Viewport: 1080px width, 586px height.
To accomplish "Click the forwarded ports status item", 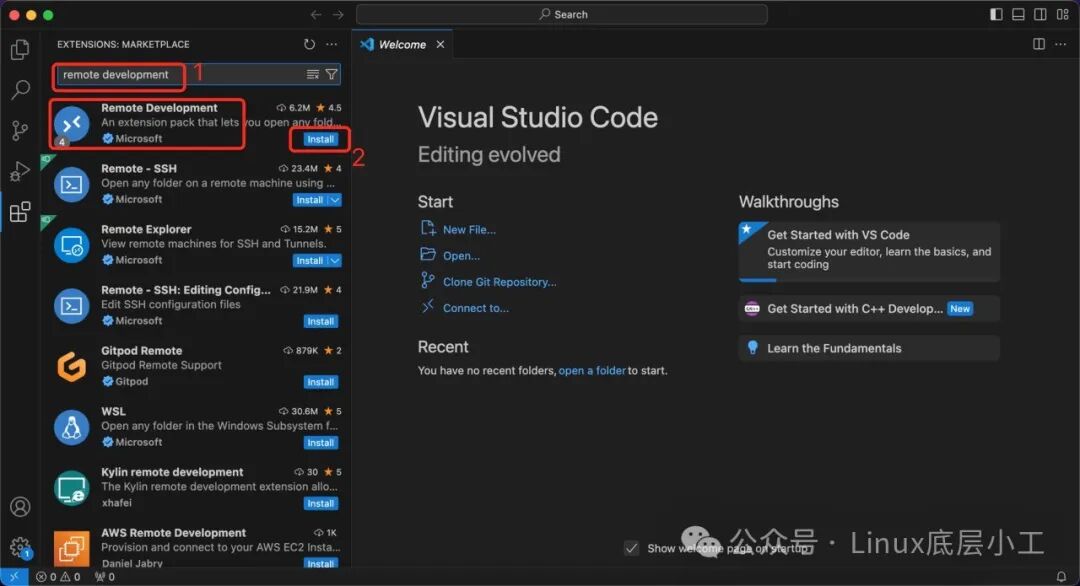I will pyautogui.click(x=105, y=577).
